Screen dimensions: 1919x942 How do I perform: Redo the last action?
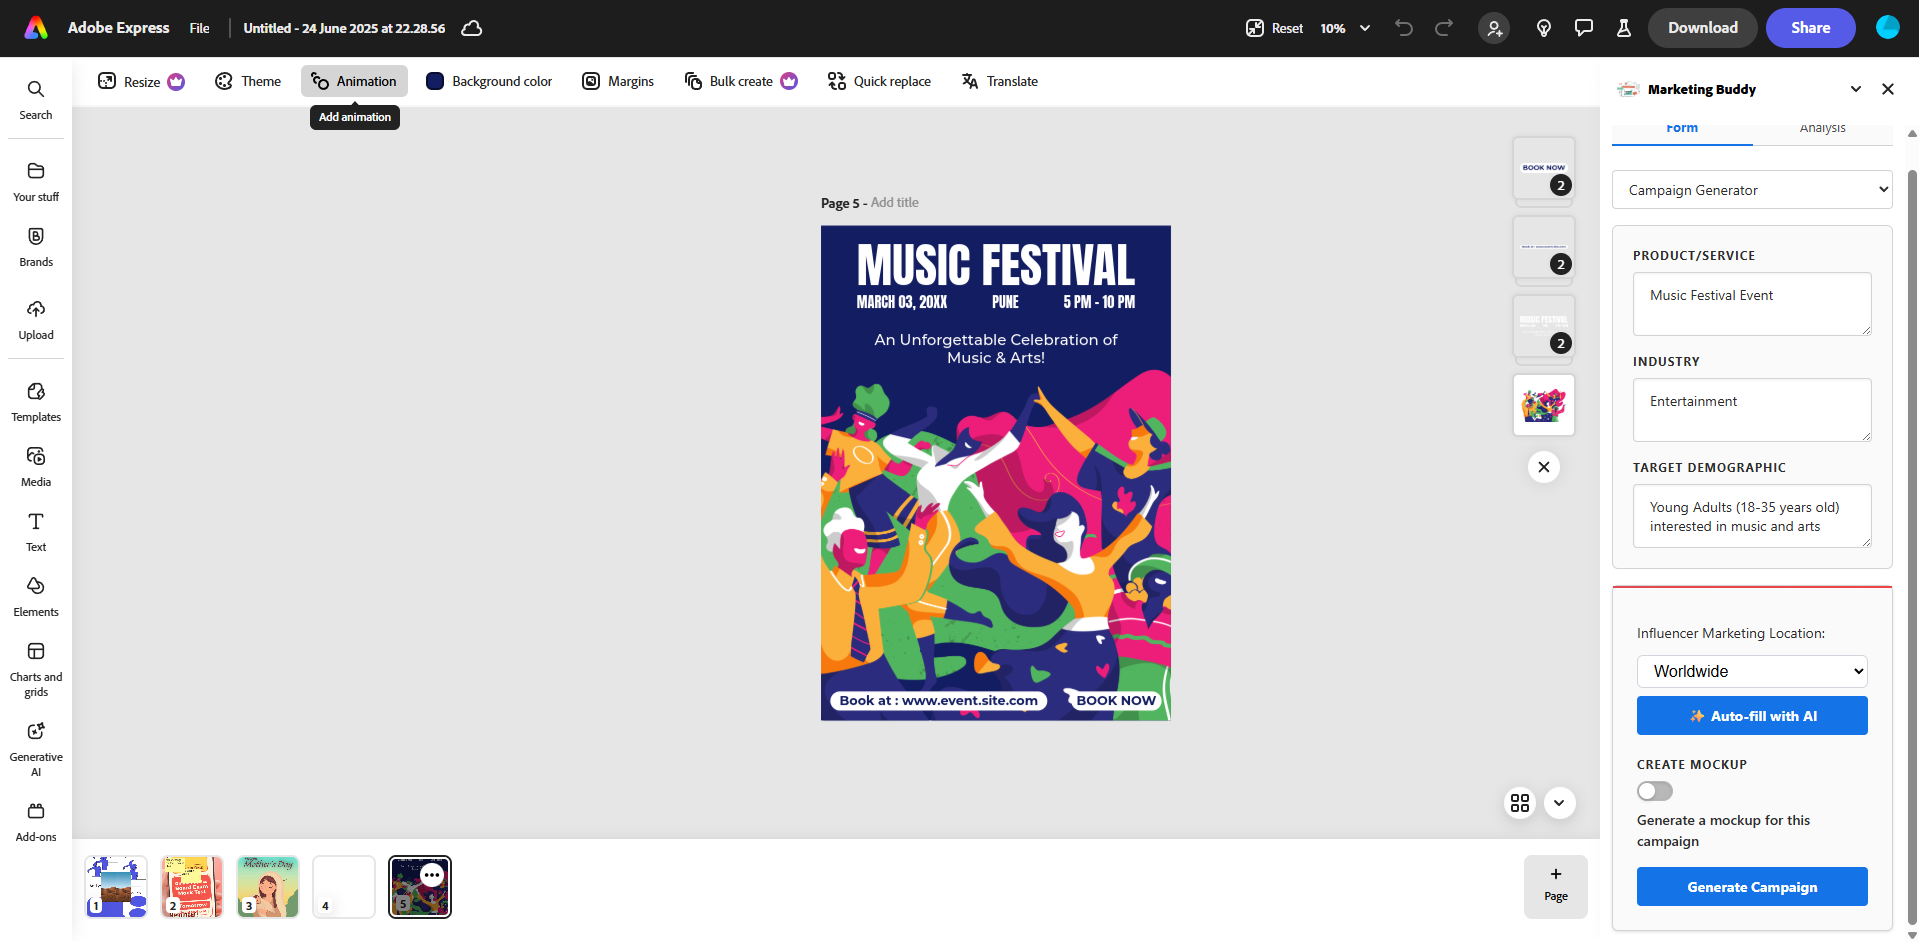click(1444, 28)
